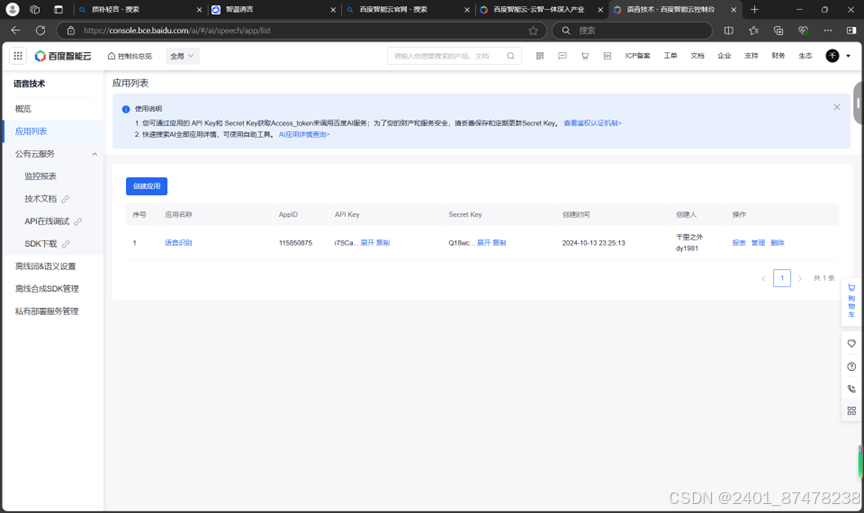The height and width of the screenshot is (513, 864).
Task: Reload the page with refresh icon
Action: coord(40,30)
